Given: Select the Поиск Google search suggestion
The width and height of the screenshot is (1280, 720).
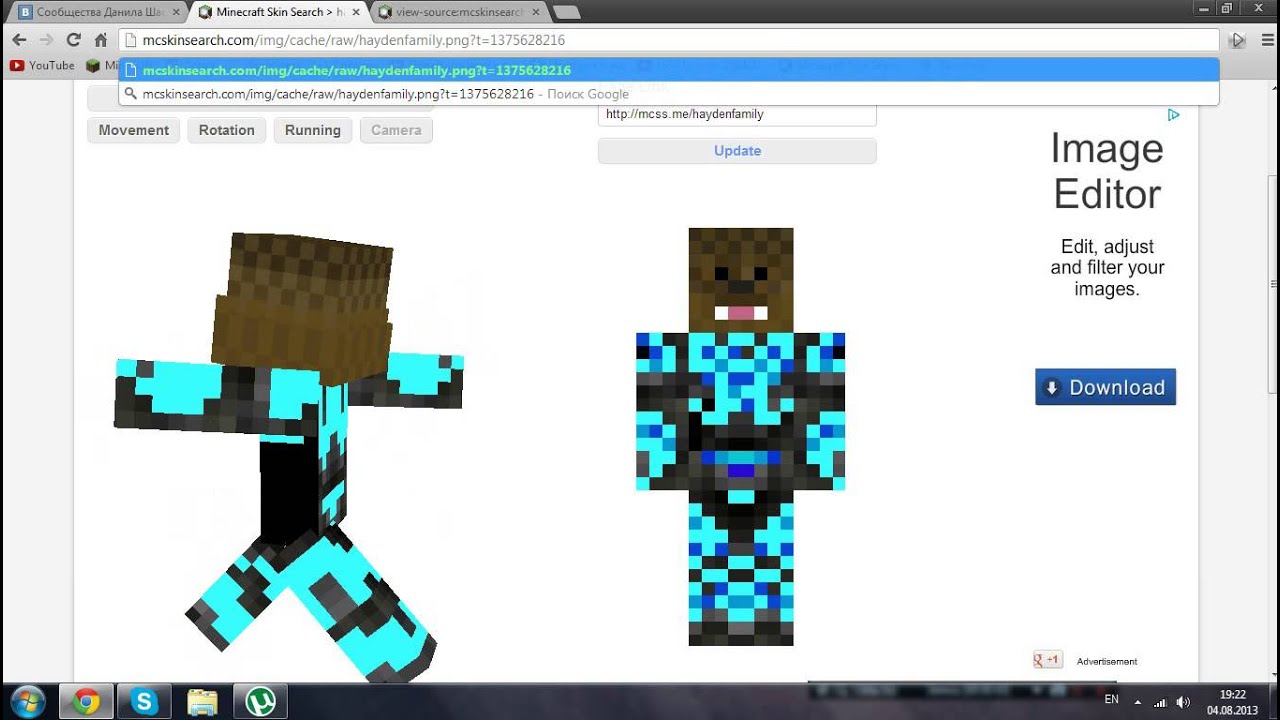Looking at the screenshot, I should click(668, 94).
